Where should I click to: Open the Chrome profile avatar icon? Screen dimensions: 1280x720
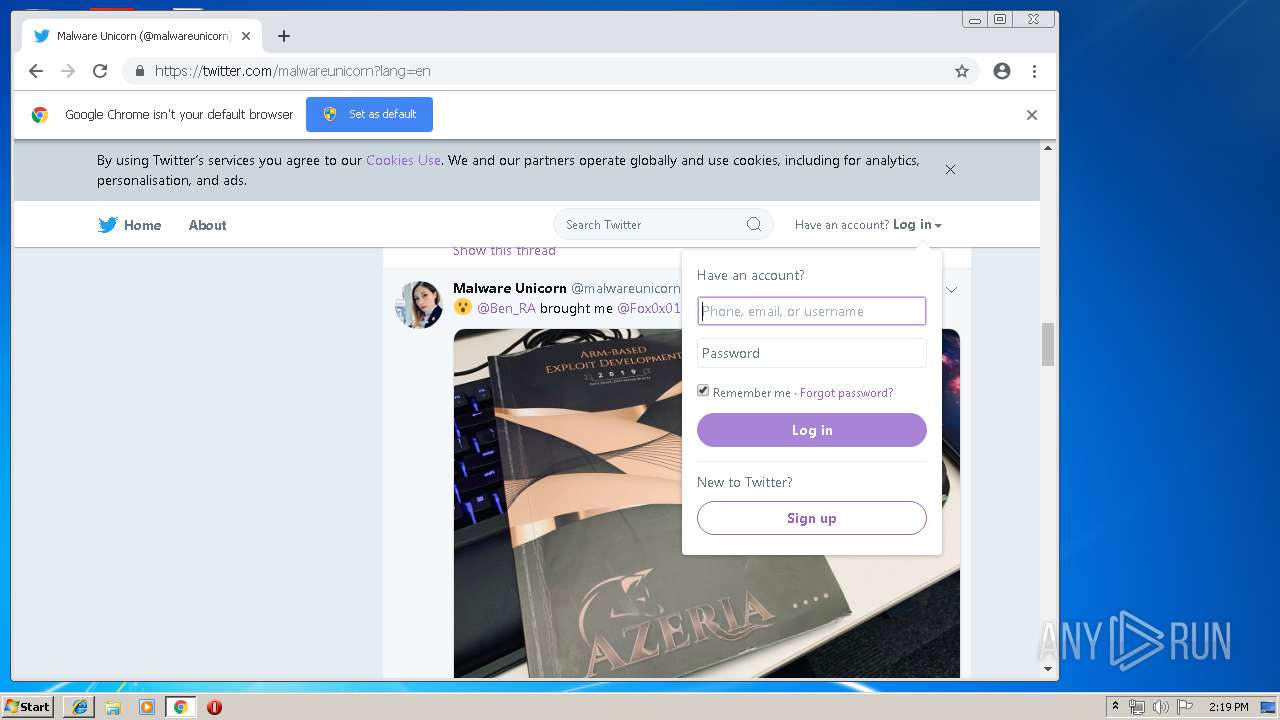(x=1002, y=71)
